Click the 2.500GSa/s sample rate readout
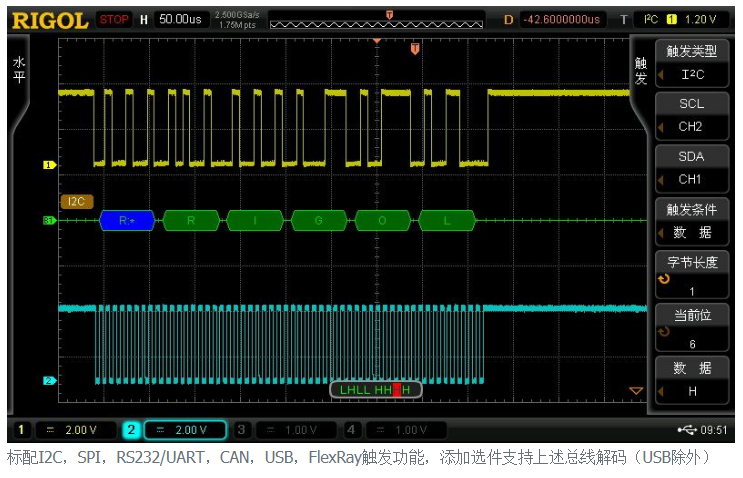 click(x=237, y=15)
